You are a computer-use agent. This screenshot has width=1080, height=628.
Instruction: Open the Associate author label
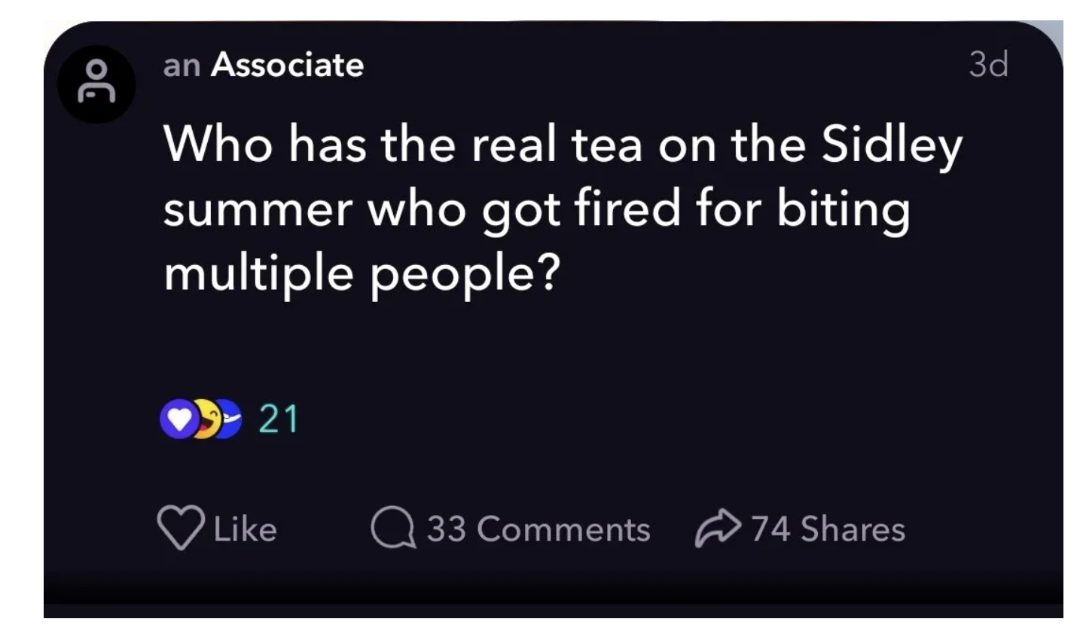(x=288, y=66)
